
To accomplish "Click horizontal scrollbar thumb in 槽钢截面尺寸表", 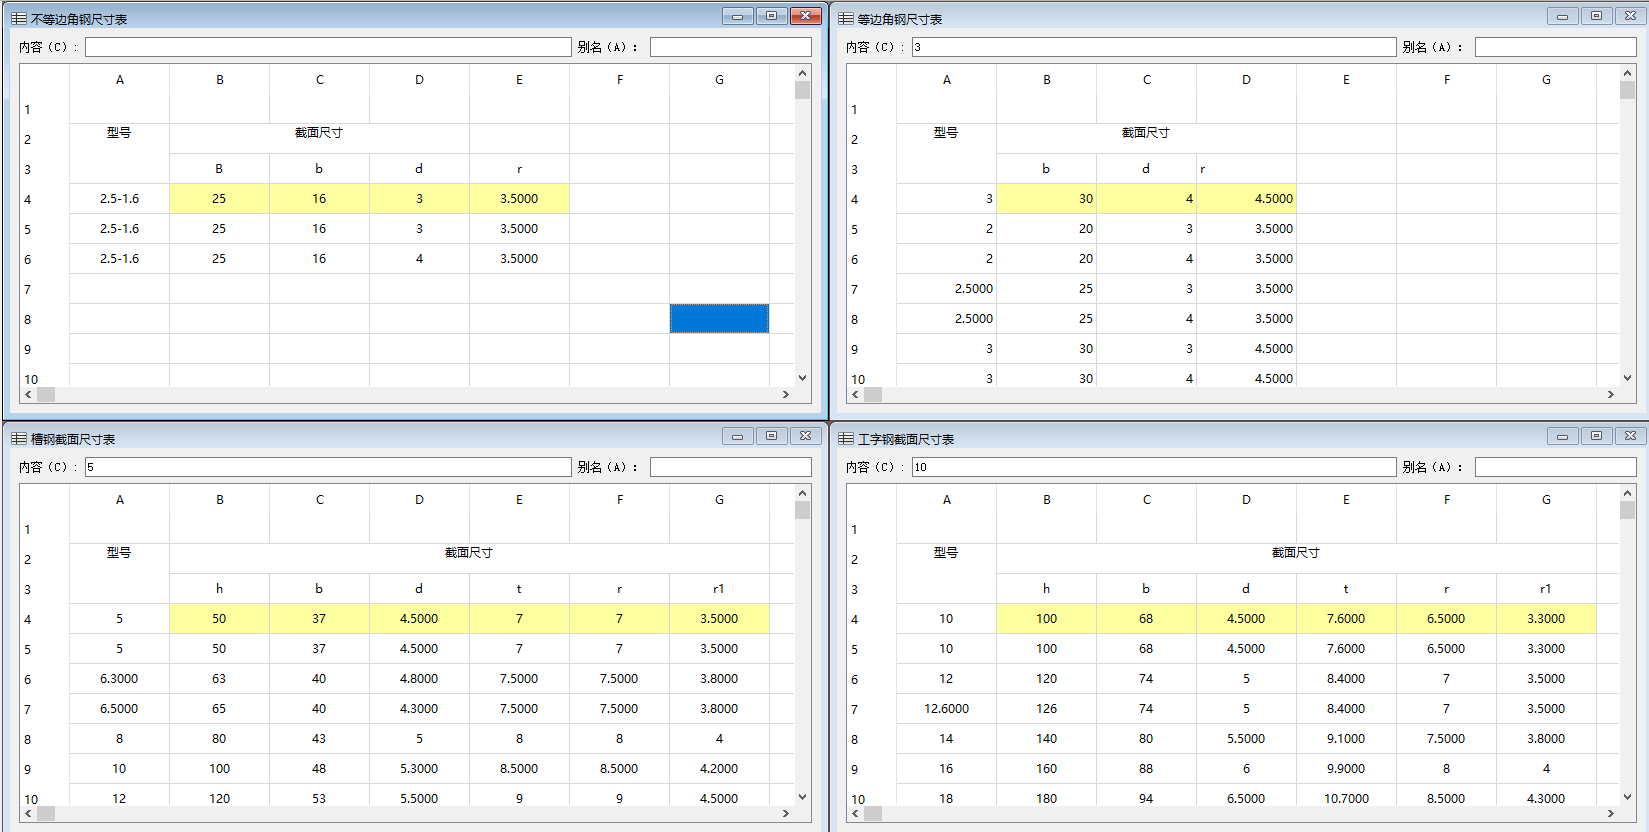I will click(46, 814).
